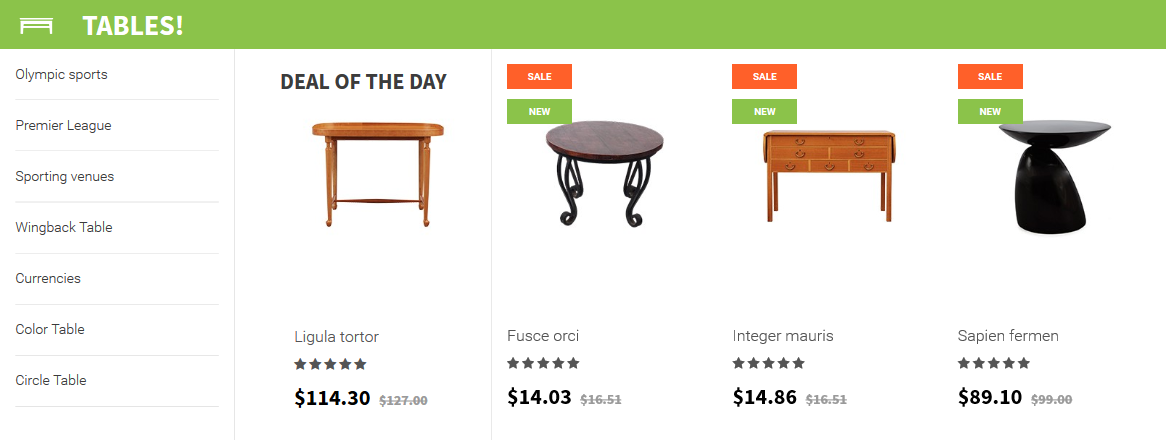Screen dimensions: 1166x440
Task: Go to Wingback Table category
Action: pos(64,227)
